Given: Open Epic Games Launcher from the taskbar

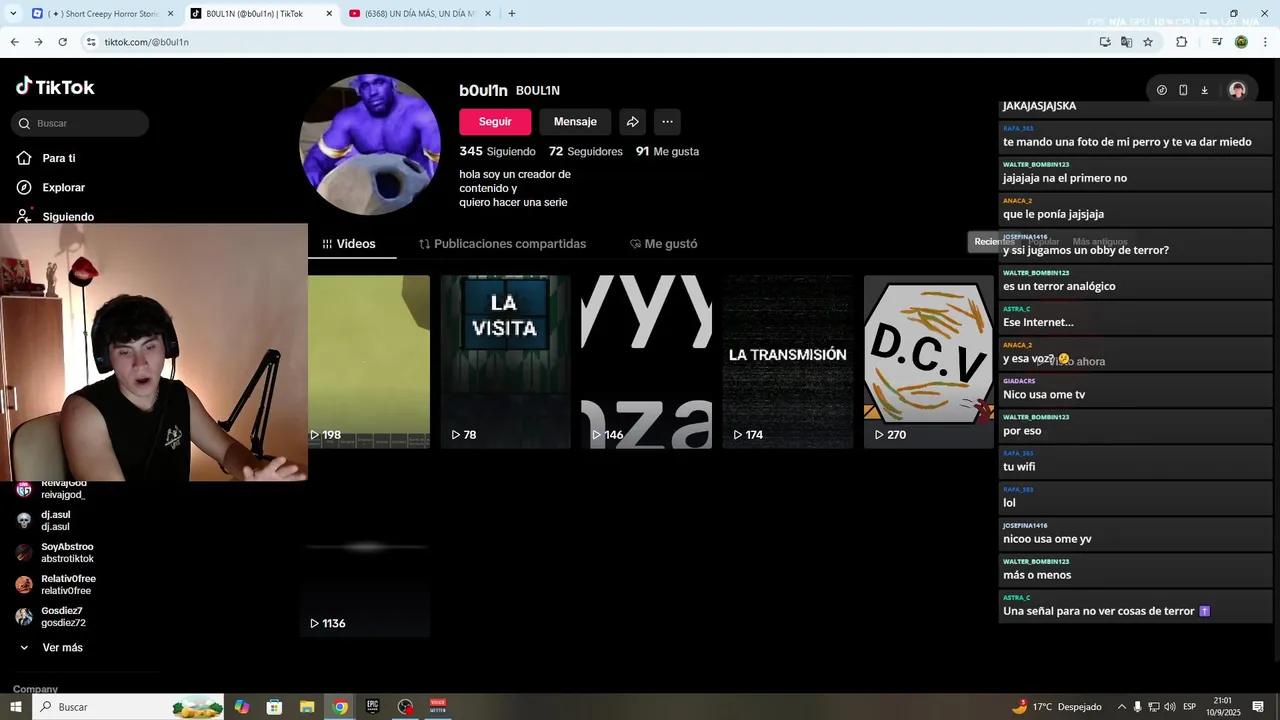Looking at the screenshot, I should coord(372,707).
